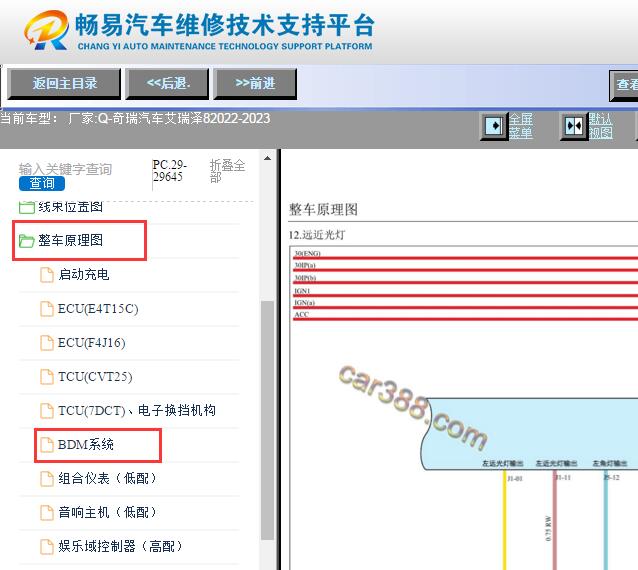Click the 整车原理图 page heading
Viewport: 638px width, 570px height.
tap(323, 210)
